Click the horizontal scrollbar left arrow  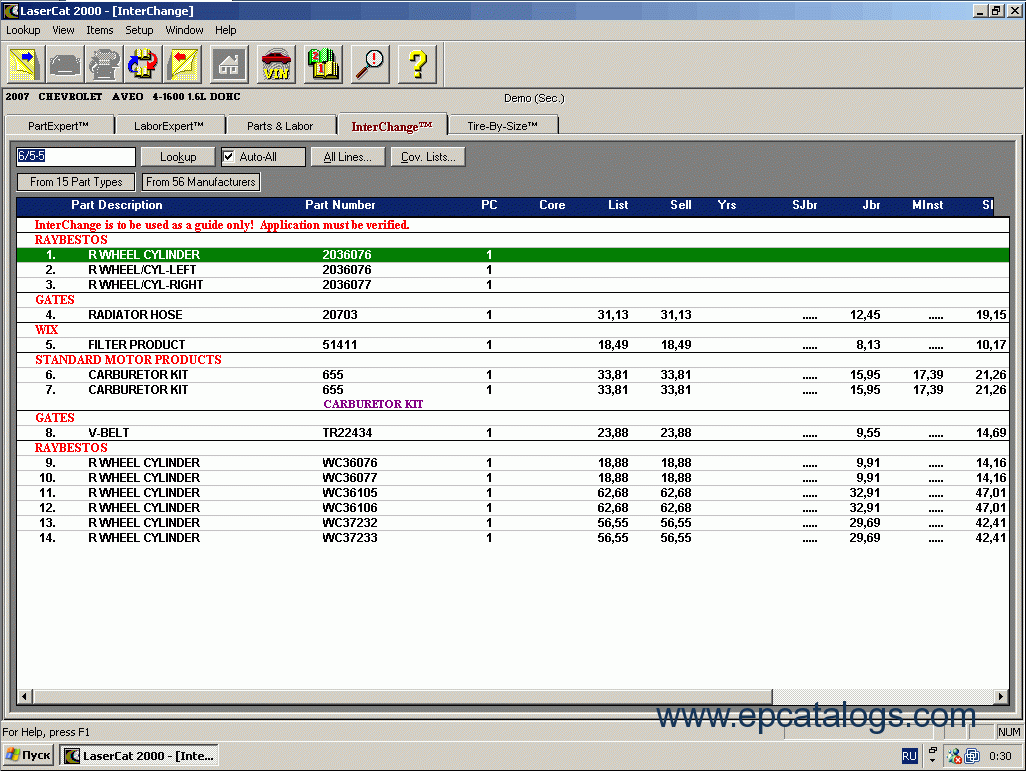[24, 696]
